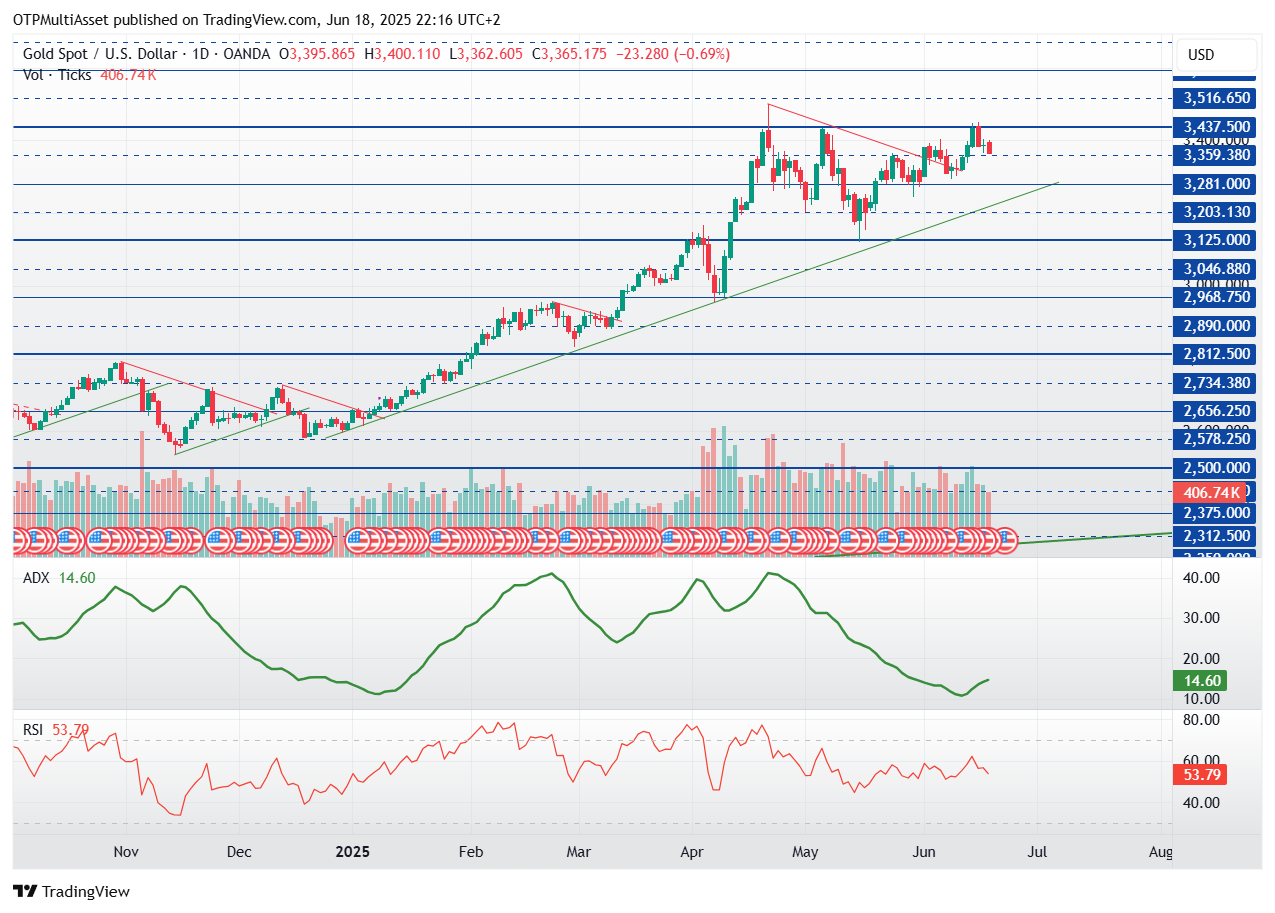
Task: Click the Nov label on the time axis
Action: (125, 853)
